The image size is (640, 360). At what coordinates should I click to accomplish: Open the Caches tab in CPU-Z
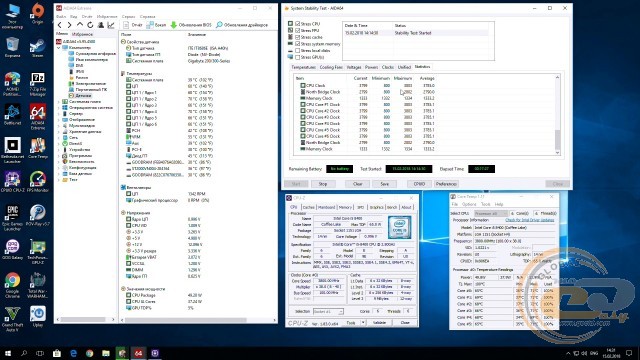tap(309, 207)
